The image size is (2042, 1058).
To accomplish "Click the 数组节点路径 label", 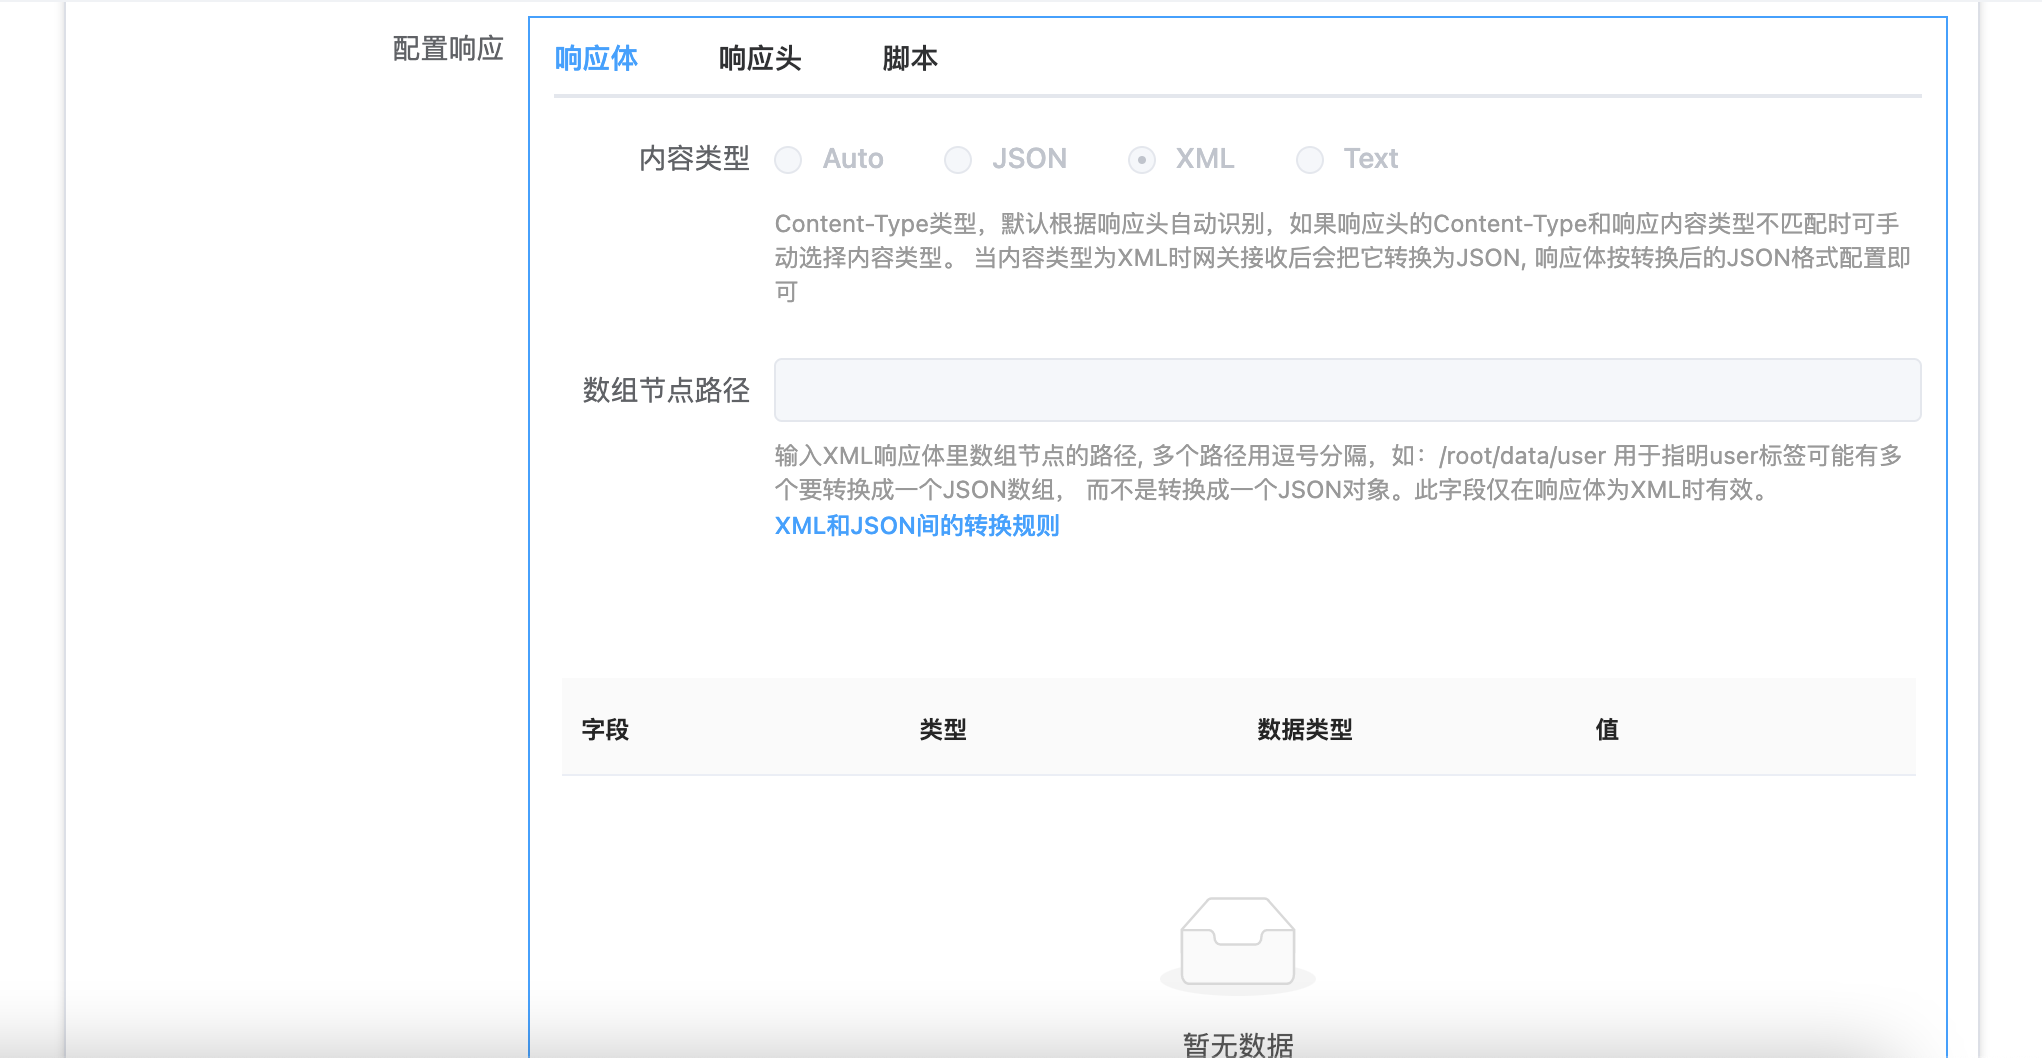I will coord(666,390).
